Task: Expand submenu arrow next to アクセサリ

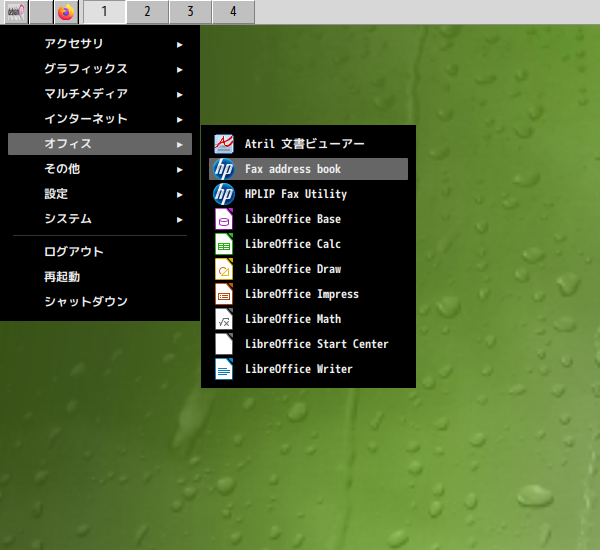Action: (179, 45)
